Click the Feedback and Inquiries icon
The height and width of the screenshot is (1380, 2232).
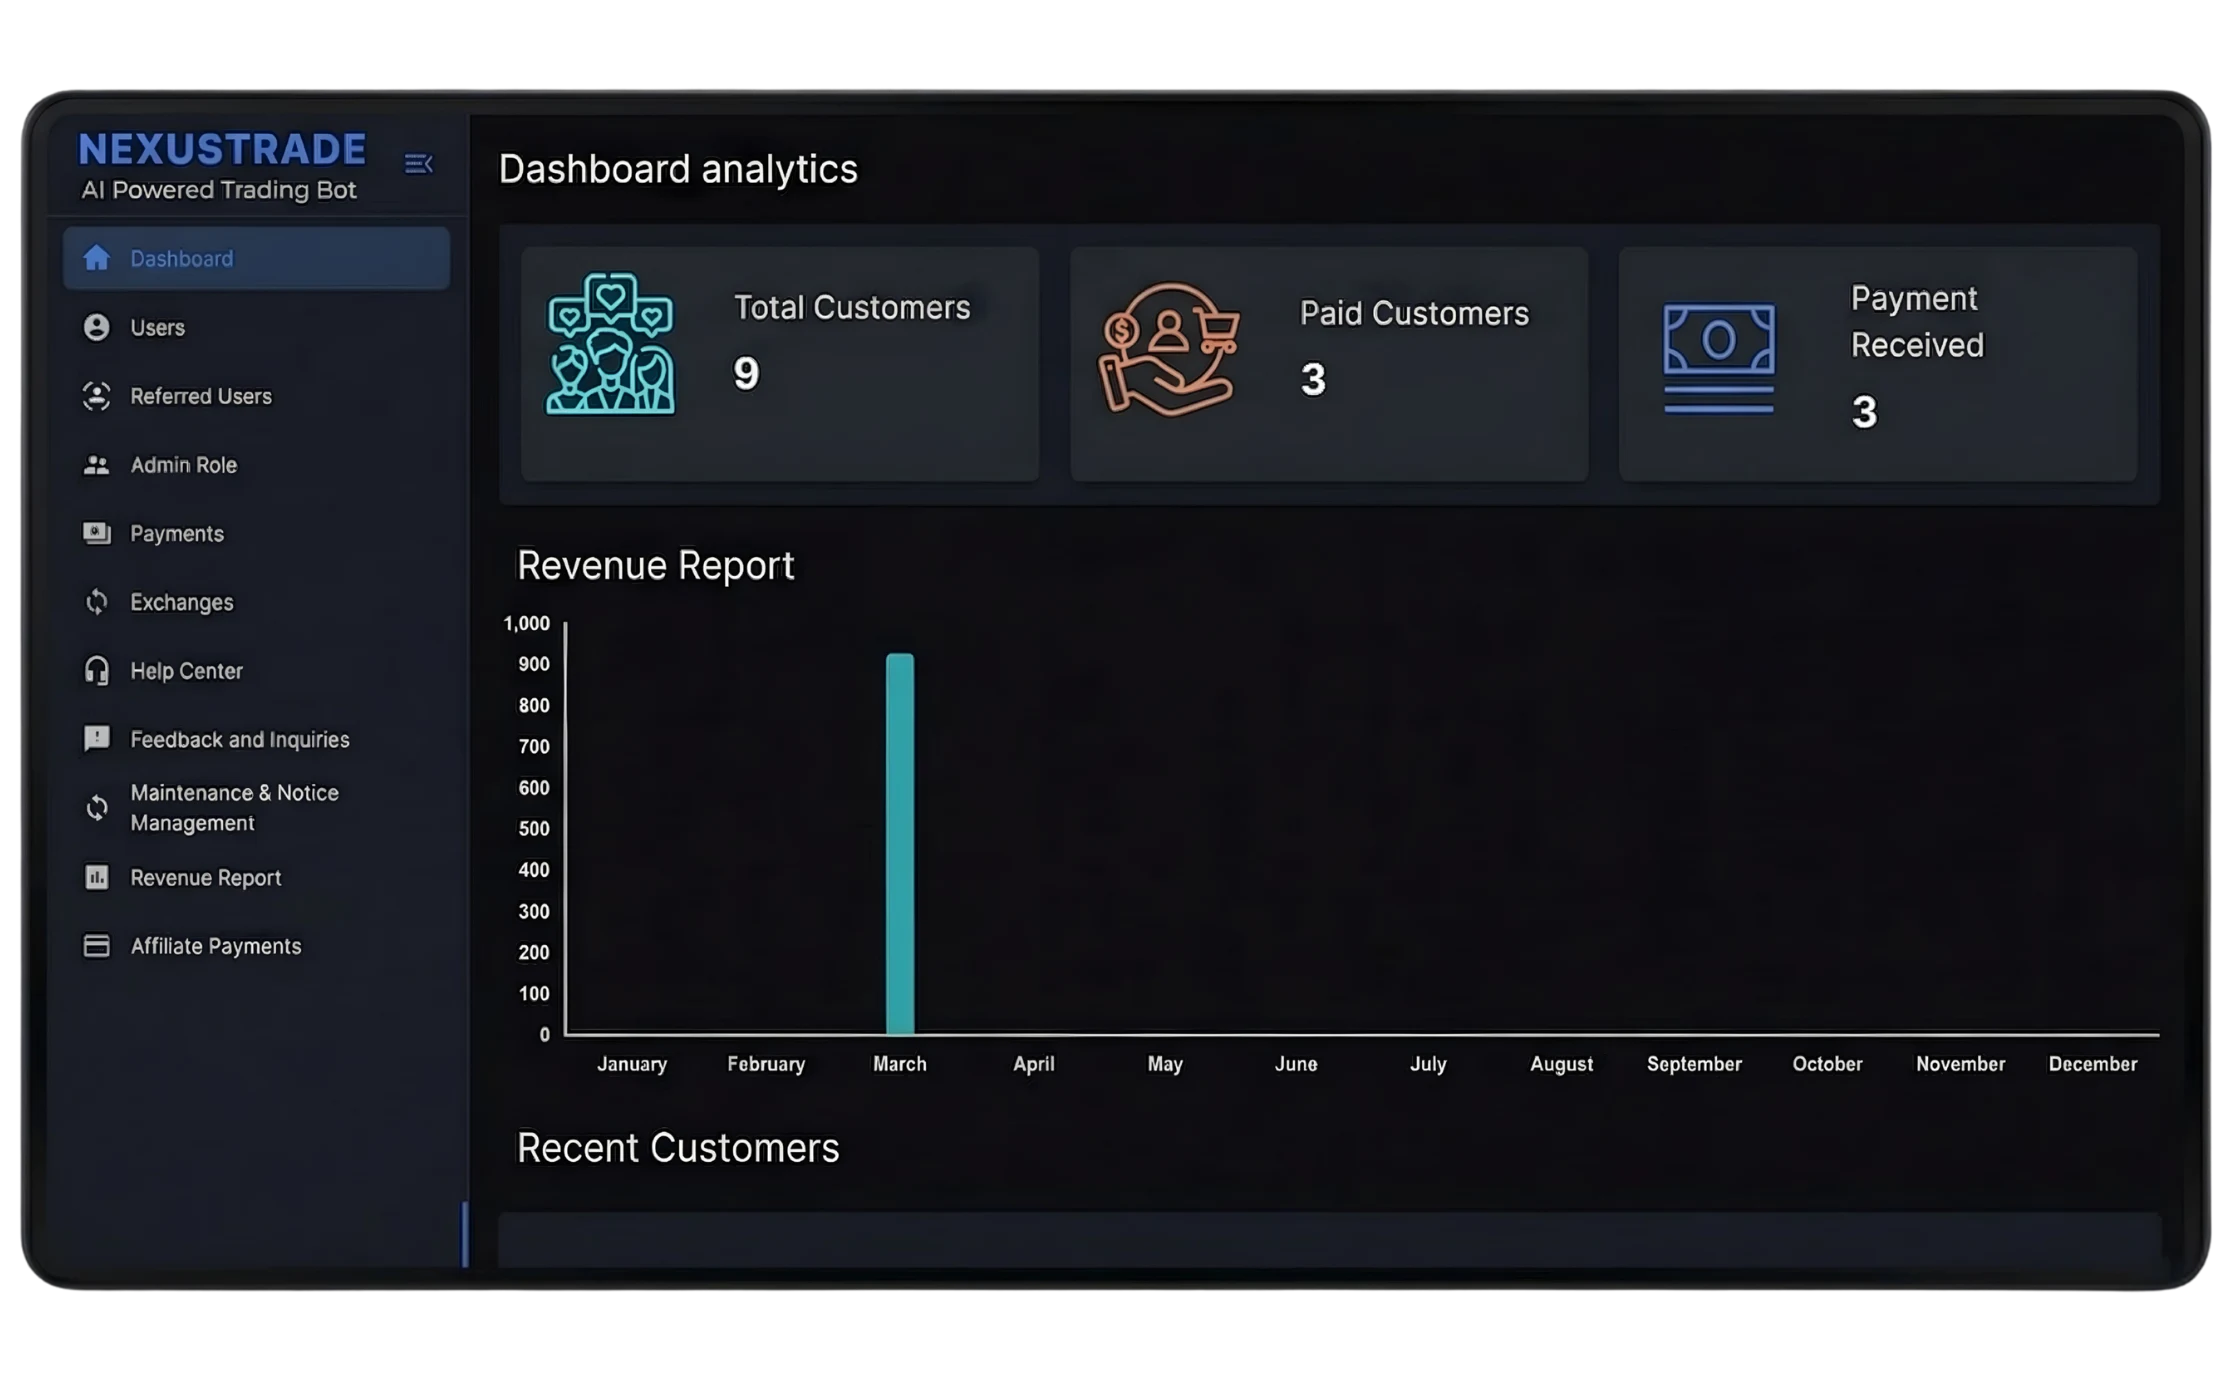[x=96, y=739]
